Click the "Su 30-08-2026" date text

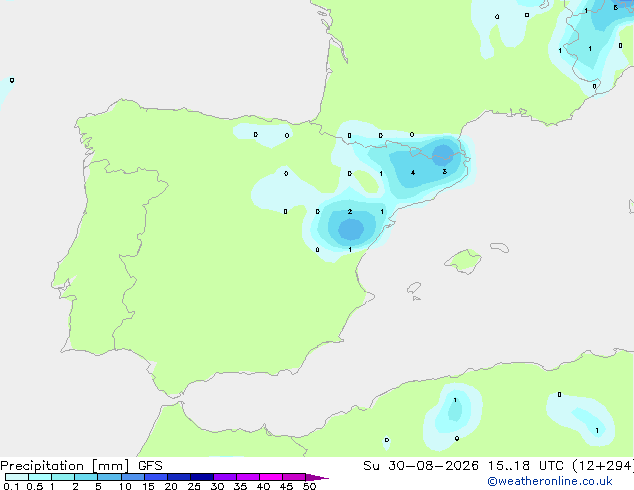coord(421,466)
